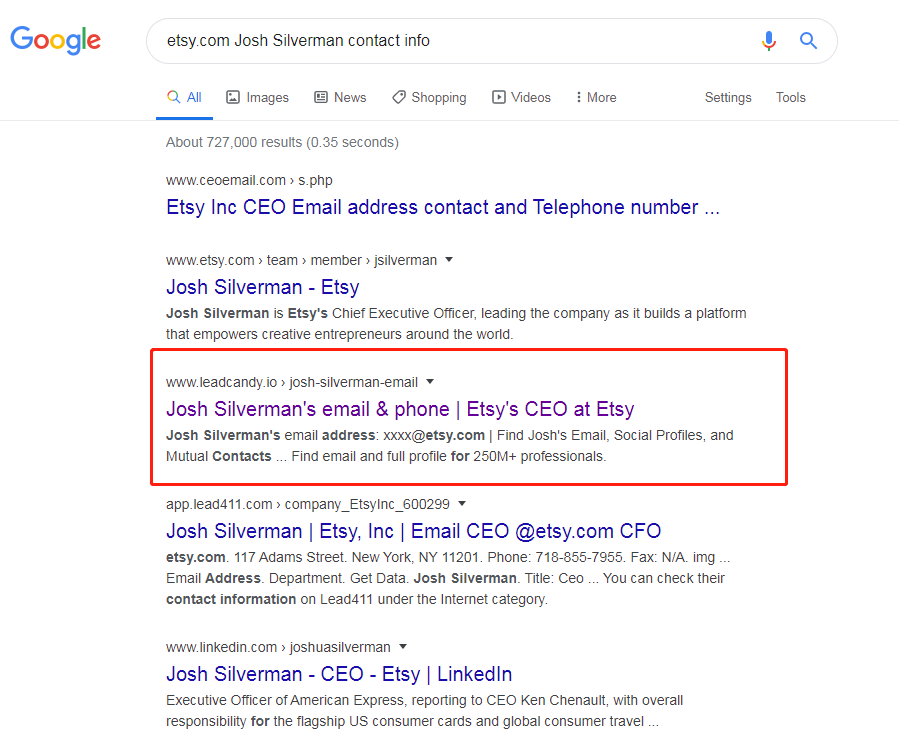Focus the search query input field
899x743 pixels.
click(453, 41)
